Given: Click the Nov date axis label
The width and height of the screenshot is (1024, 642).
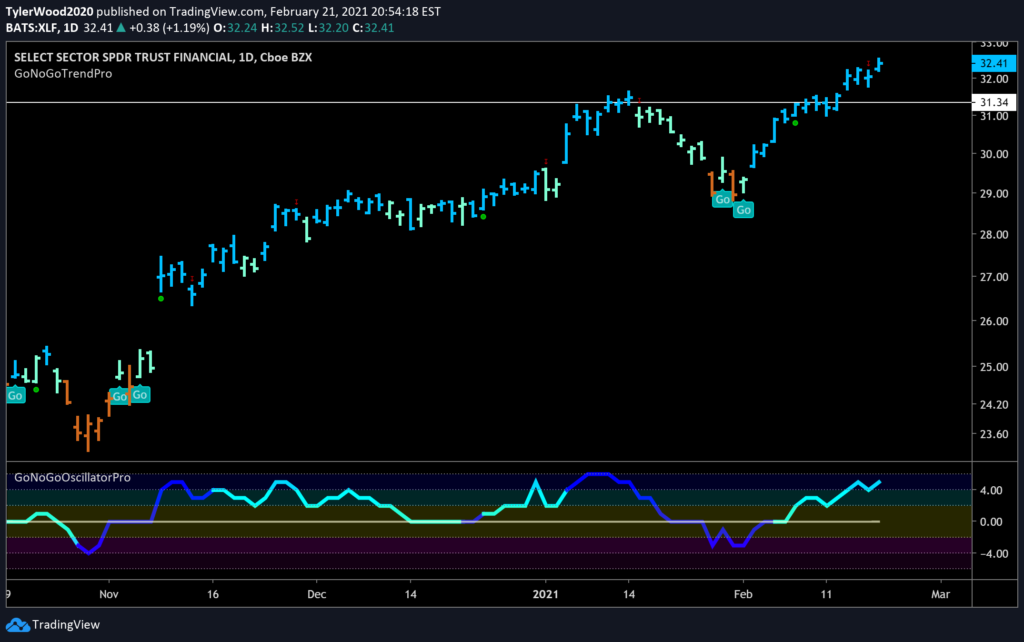Looking at the screenshot, I should tap(109, 594).
